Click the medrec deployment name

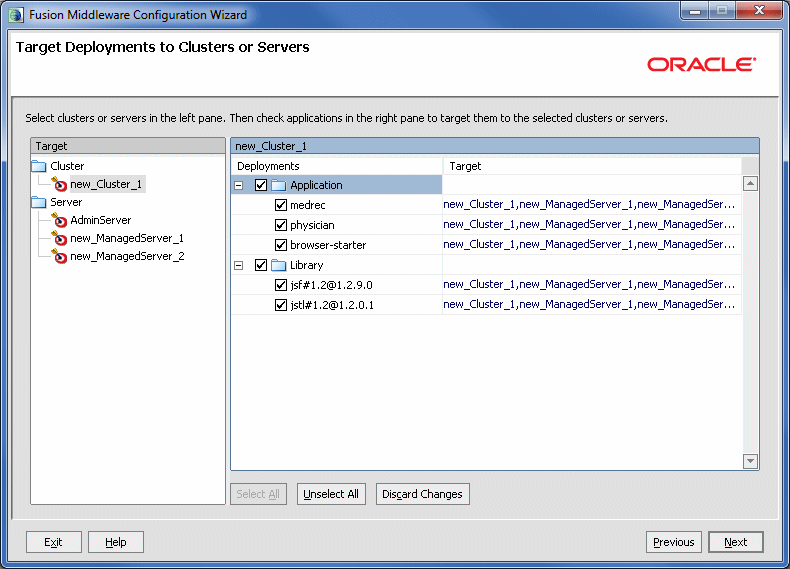tap(308, 205)
